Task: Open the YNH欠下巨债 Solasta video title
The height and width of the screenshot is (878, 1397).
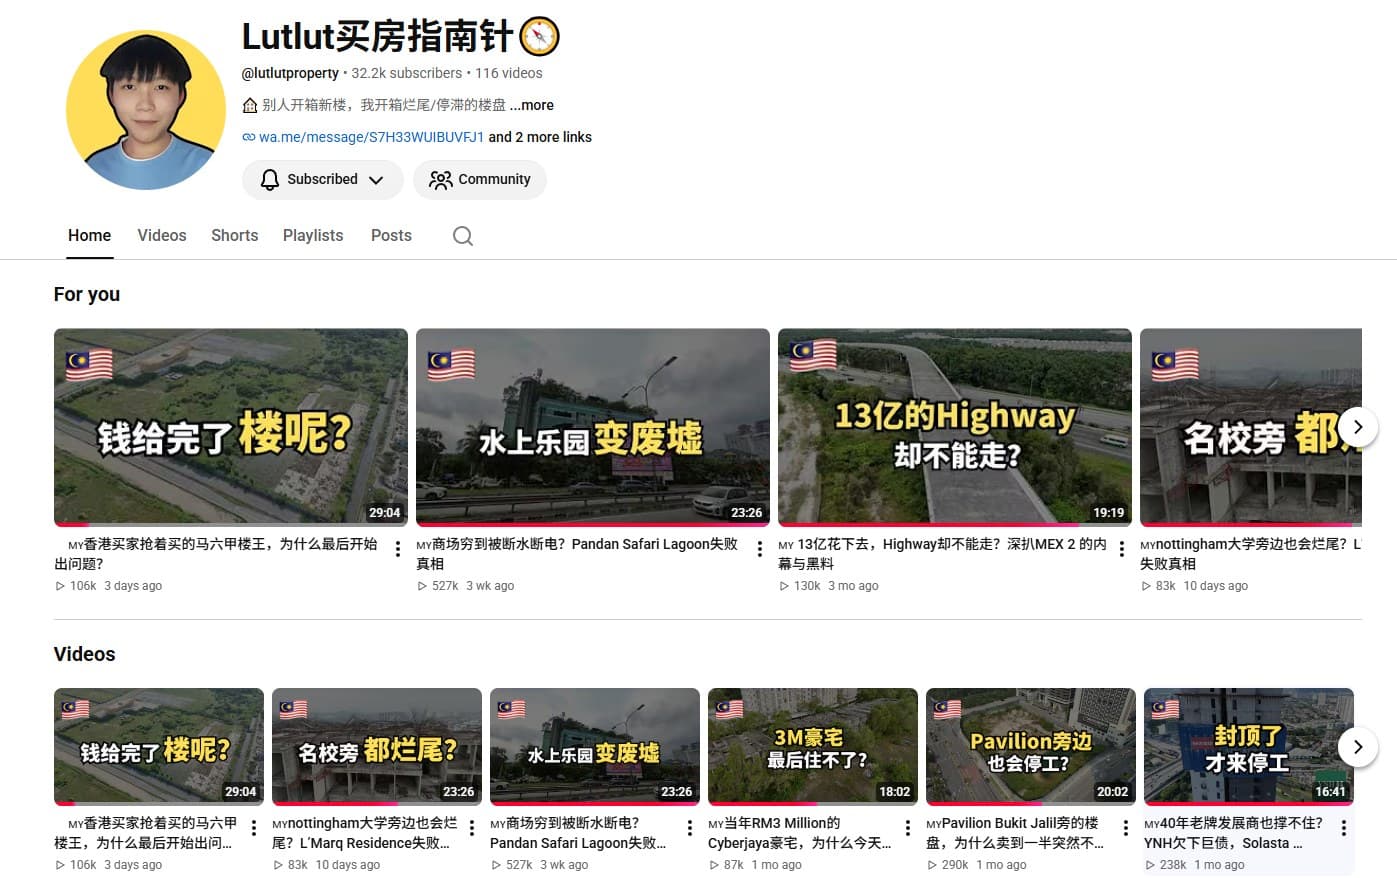Action: click(1233, 833)
